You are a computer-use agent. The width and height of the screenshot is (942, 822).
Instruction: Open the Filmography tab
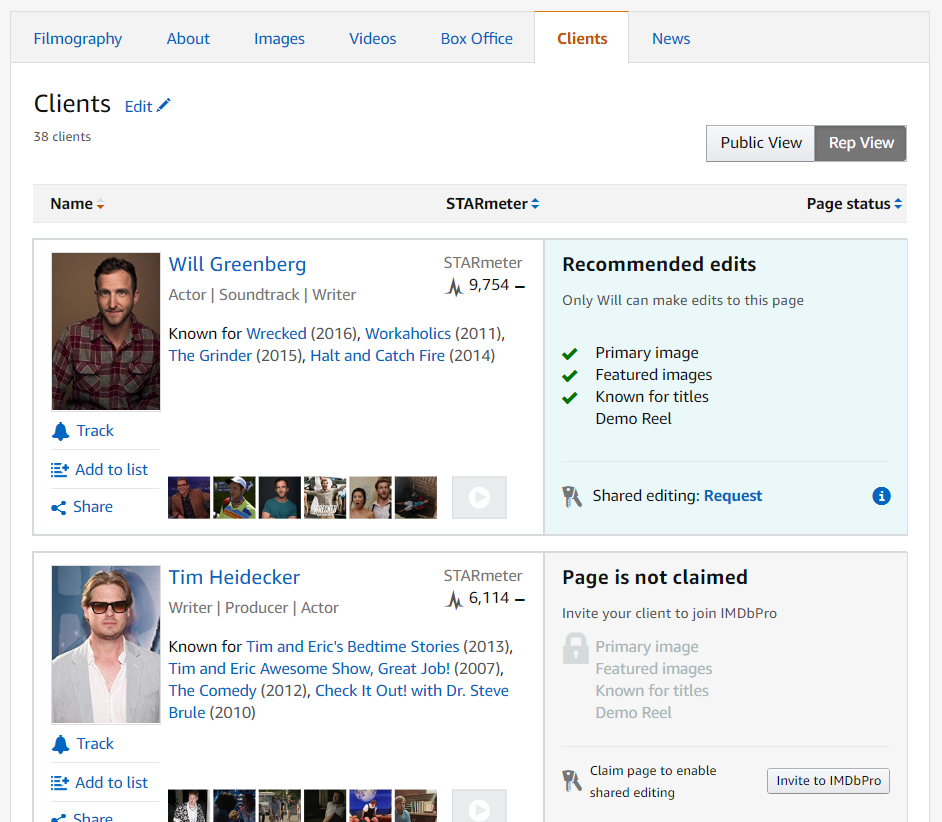[78, 39]
